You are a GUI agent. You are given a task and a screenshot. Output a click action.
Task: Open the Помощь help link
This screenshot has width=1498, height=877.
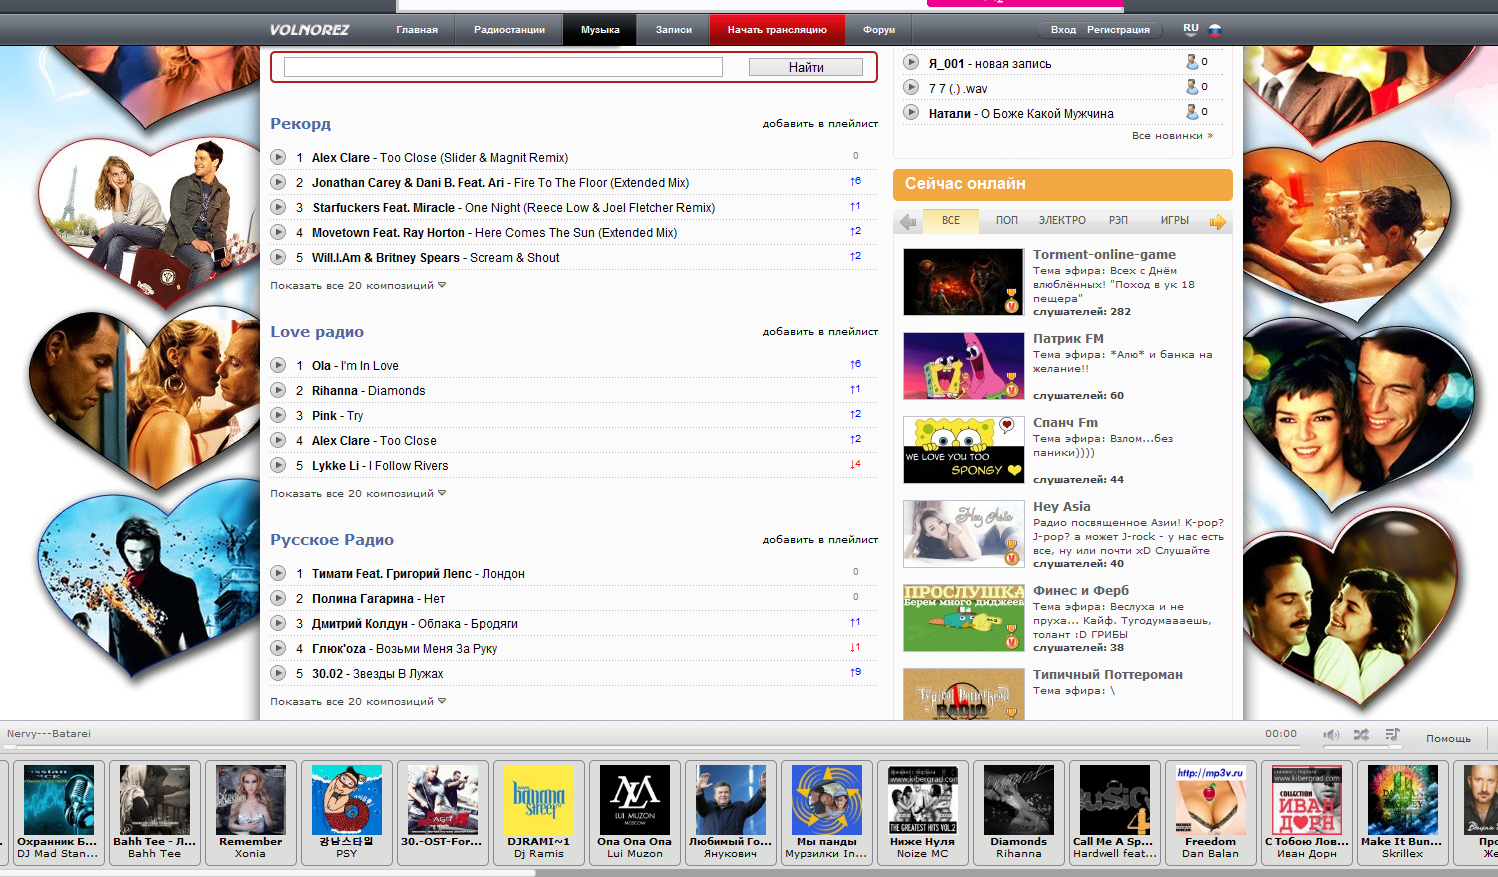[x=1448, y=738]
